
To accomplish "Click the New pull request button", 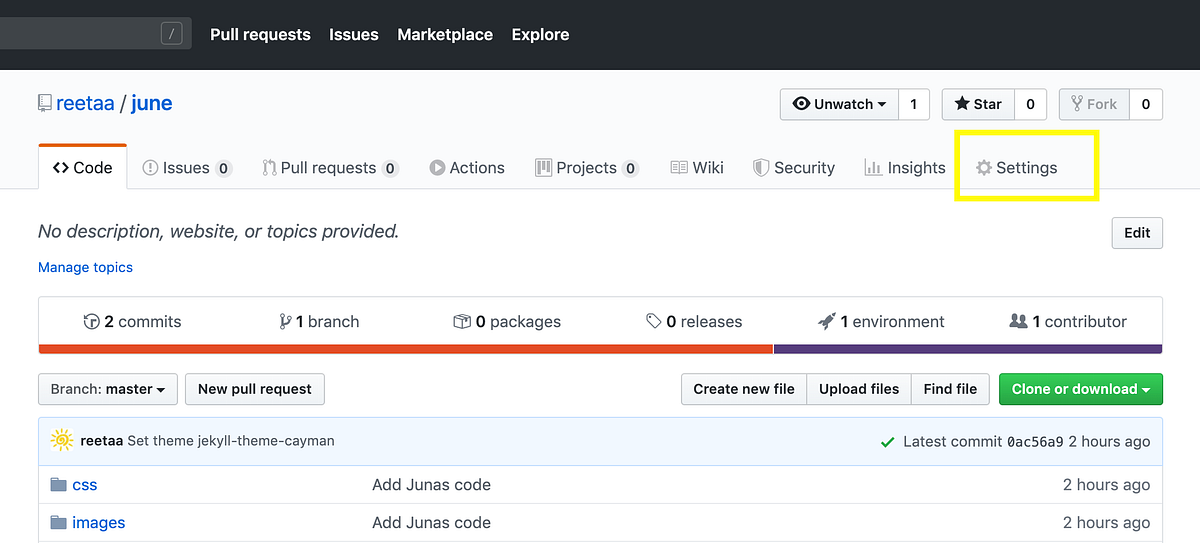I will [x=255, y=389].
